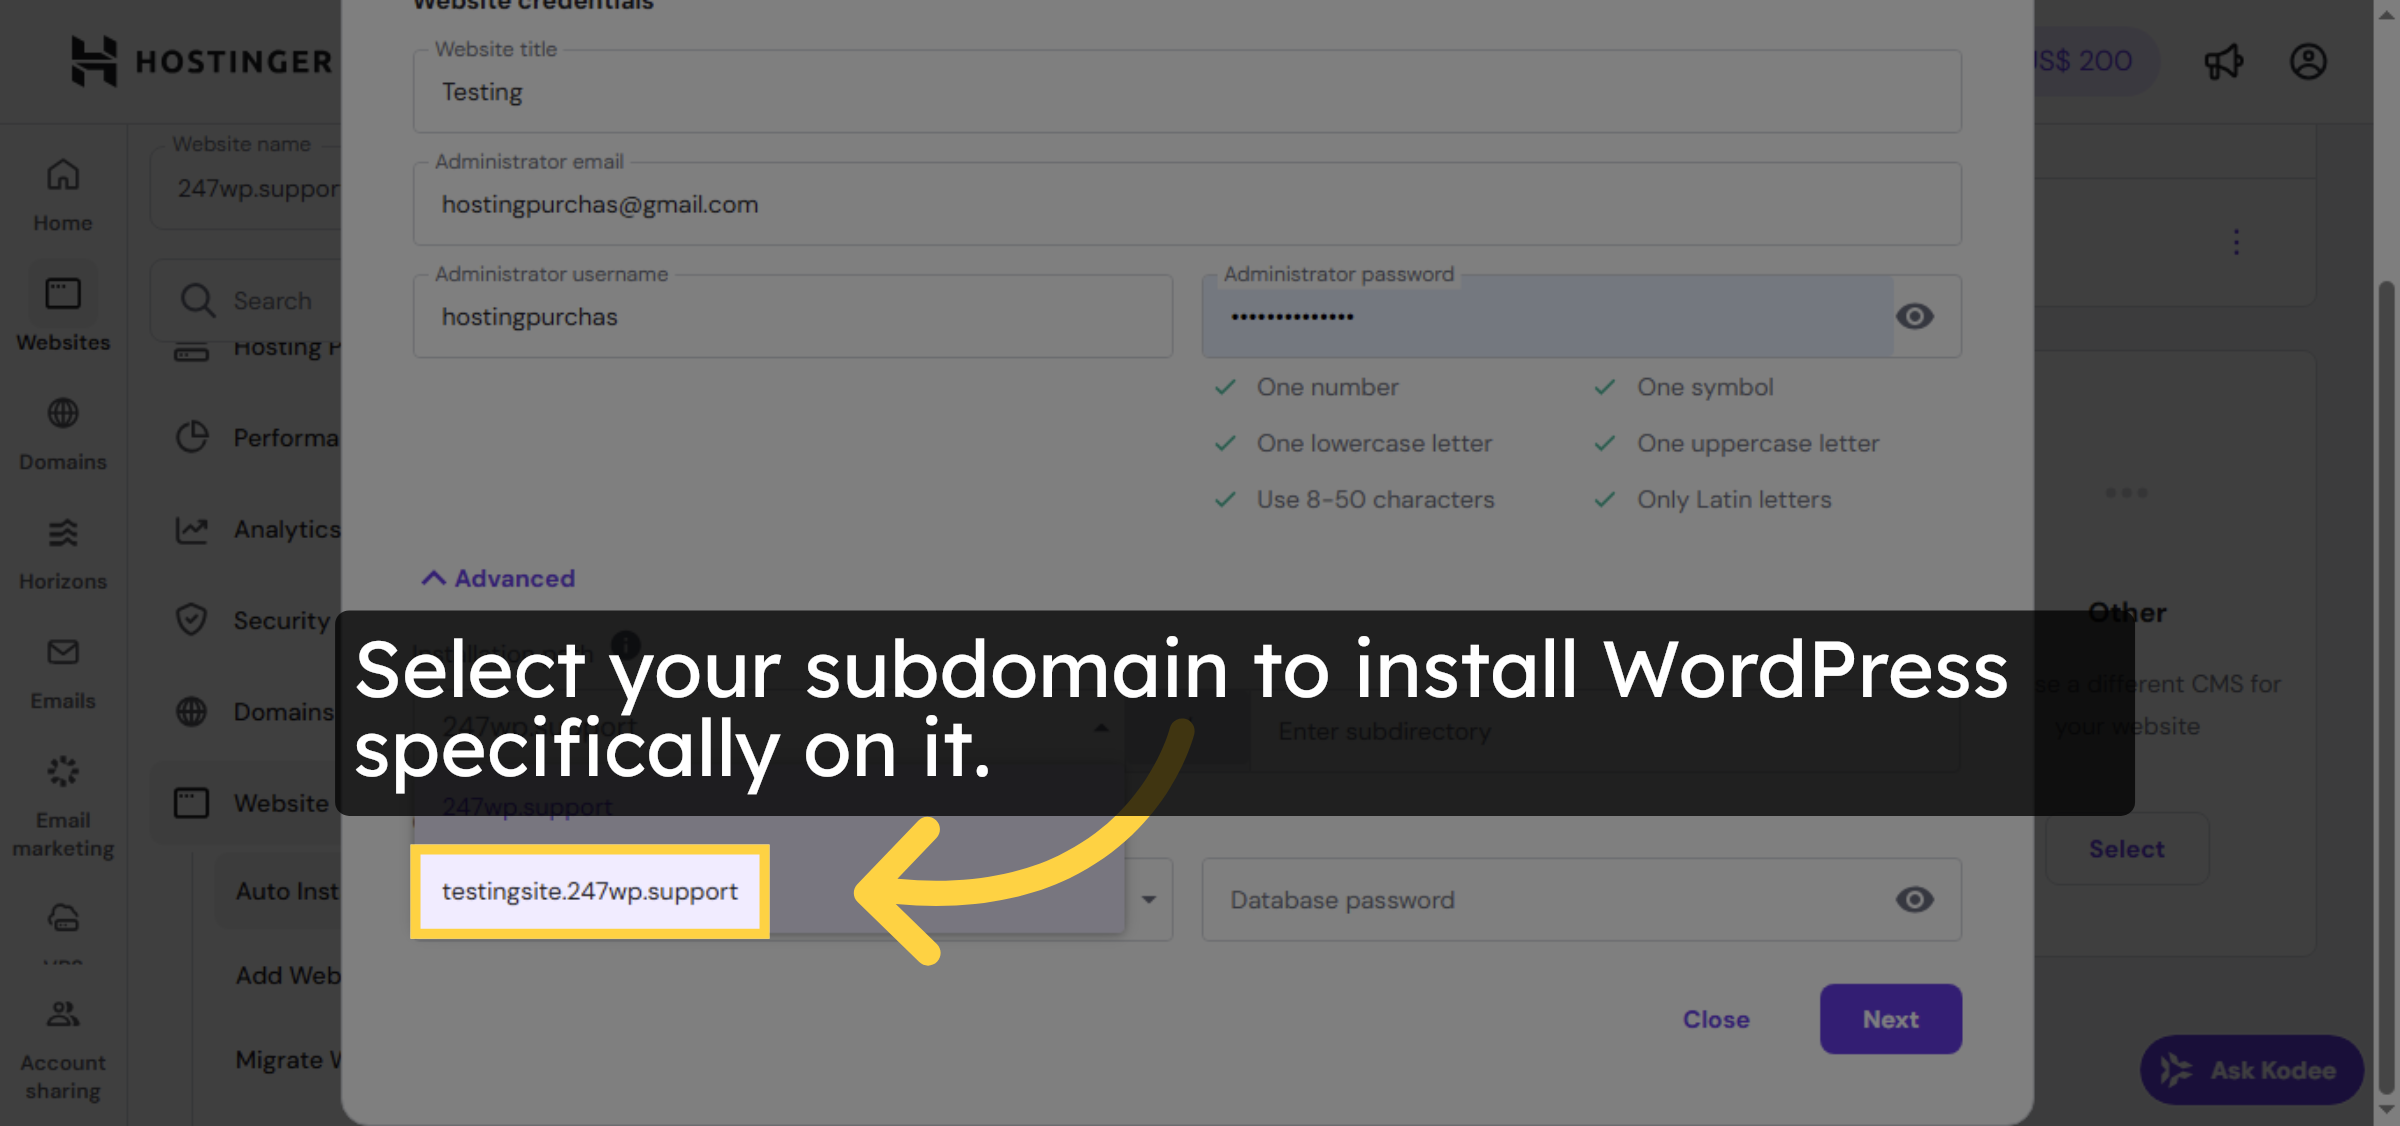This screenshot has height=1126, width=2400.
Task: Open the Horizons sidebar icon
Action: [x=62, y=533]
